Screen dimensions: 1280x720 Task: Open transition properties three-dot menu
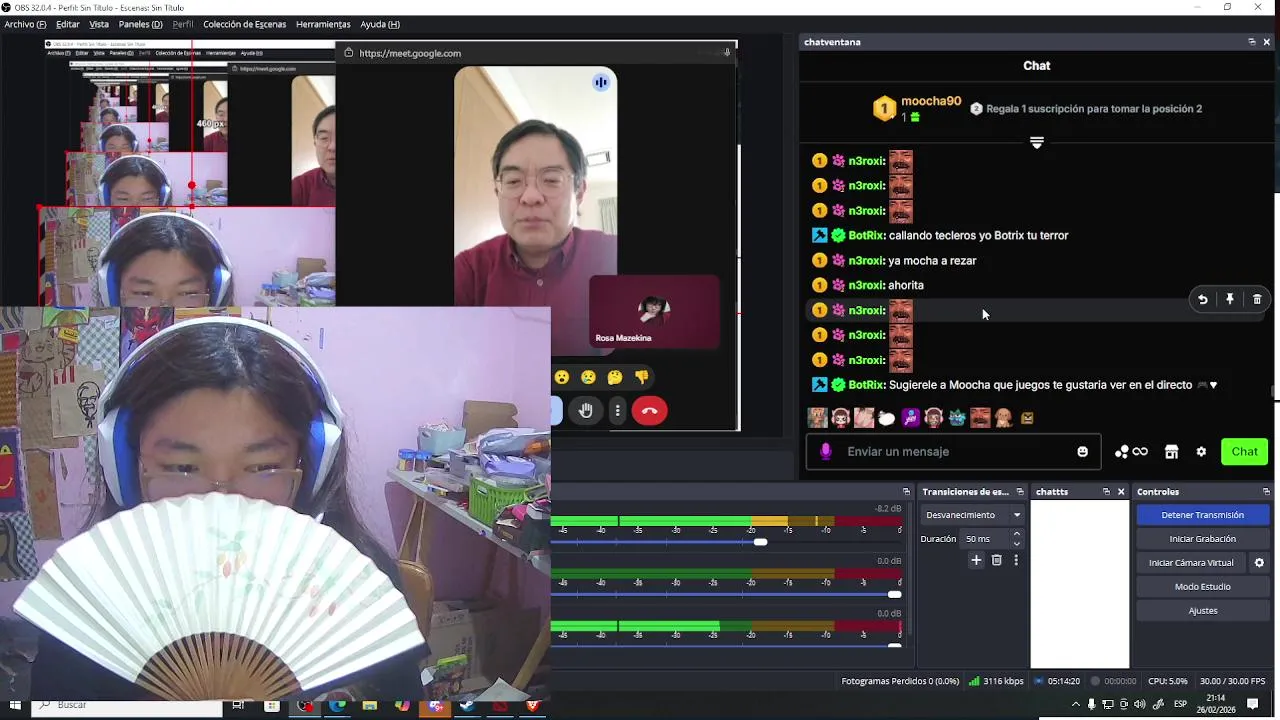(x=1016, y=560)
